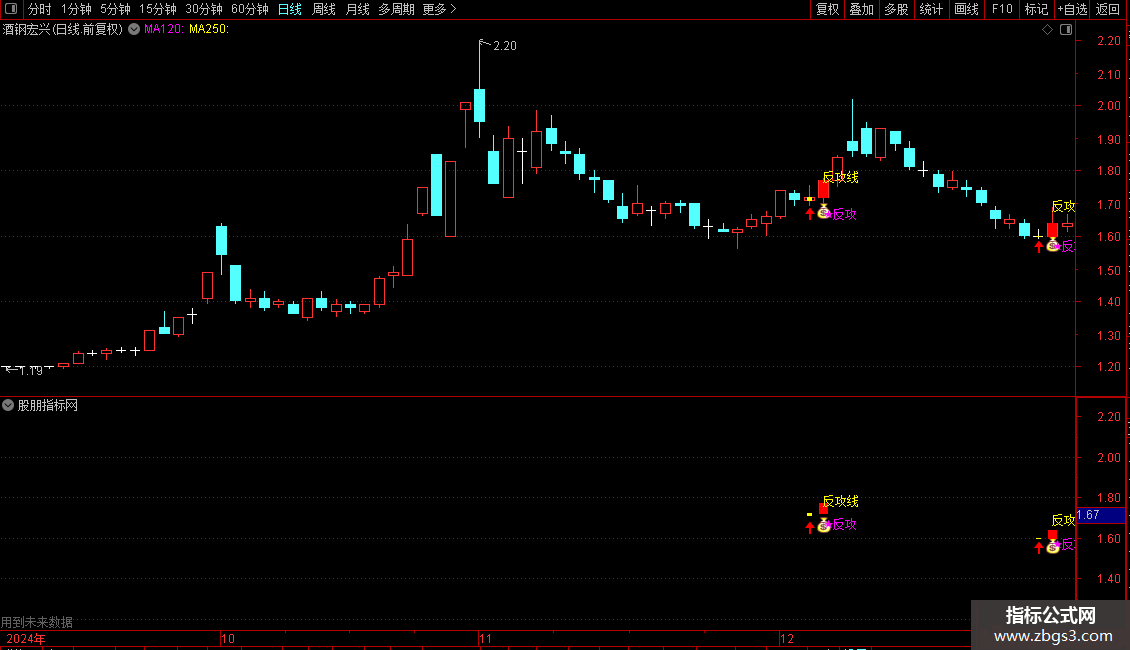Click the MA250 indicator label
Image resolution: width=1130 pixels, height=650 pixels.
tap(209, 29)
